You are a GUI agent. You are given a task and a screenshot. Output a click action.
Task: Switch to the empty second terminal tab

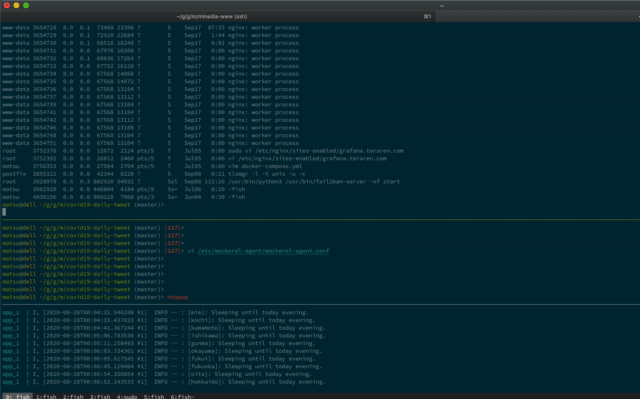pos(538,16)
